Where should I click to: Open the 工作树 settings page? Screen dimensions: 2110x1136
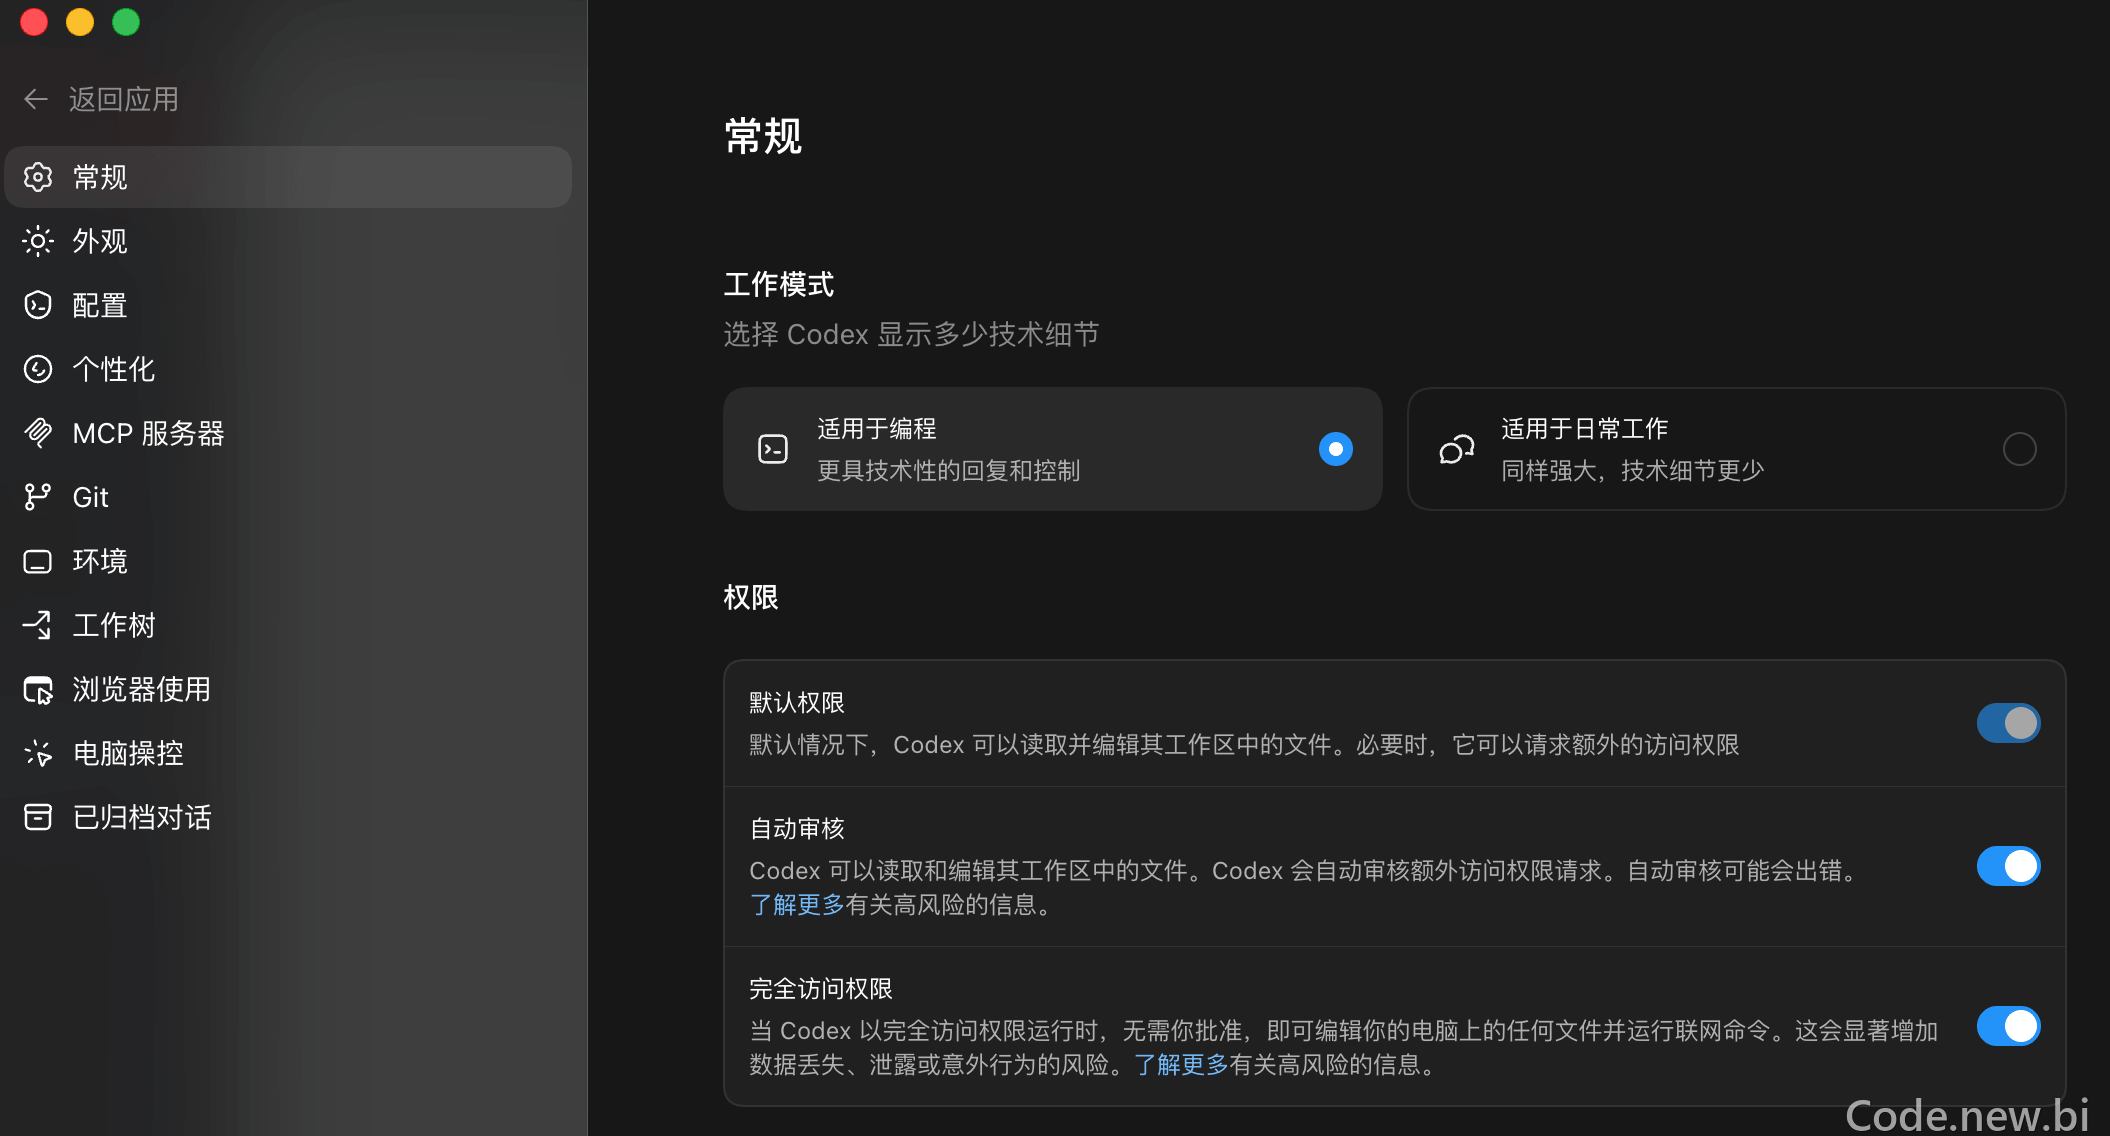288,625
